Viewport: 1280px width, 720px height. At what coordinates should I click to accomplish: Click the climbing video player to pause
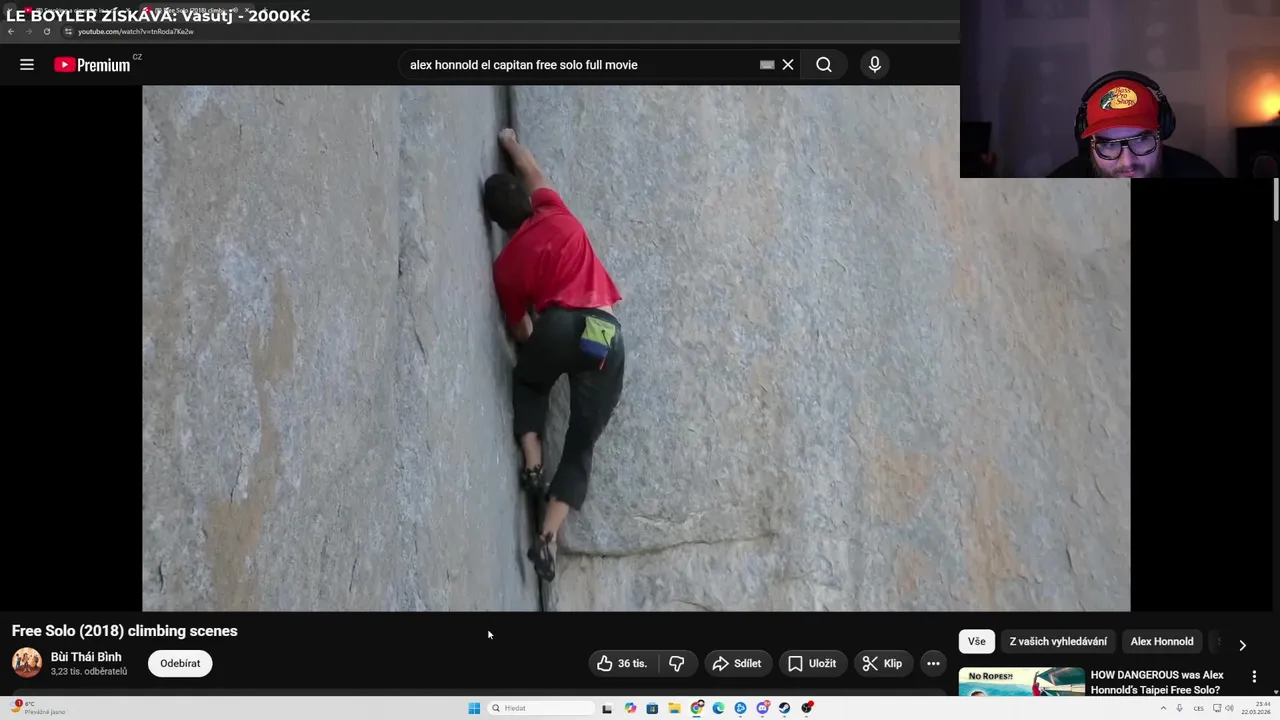pos(636,348)
